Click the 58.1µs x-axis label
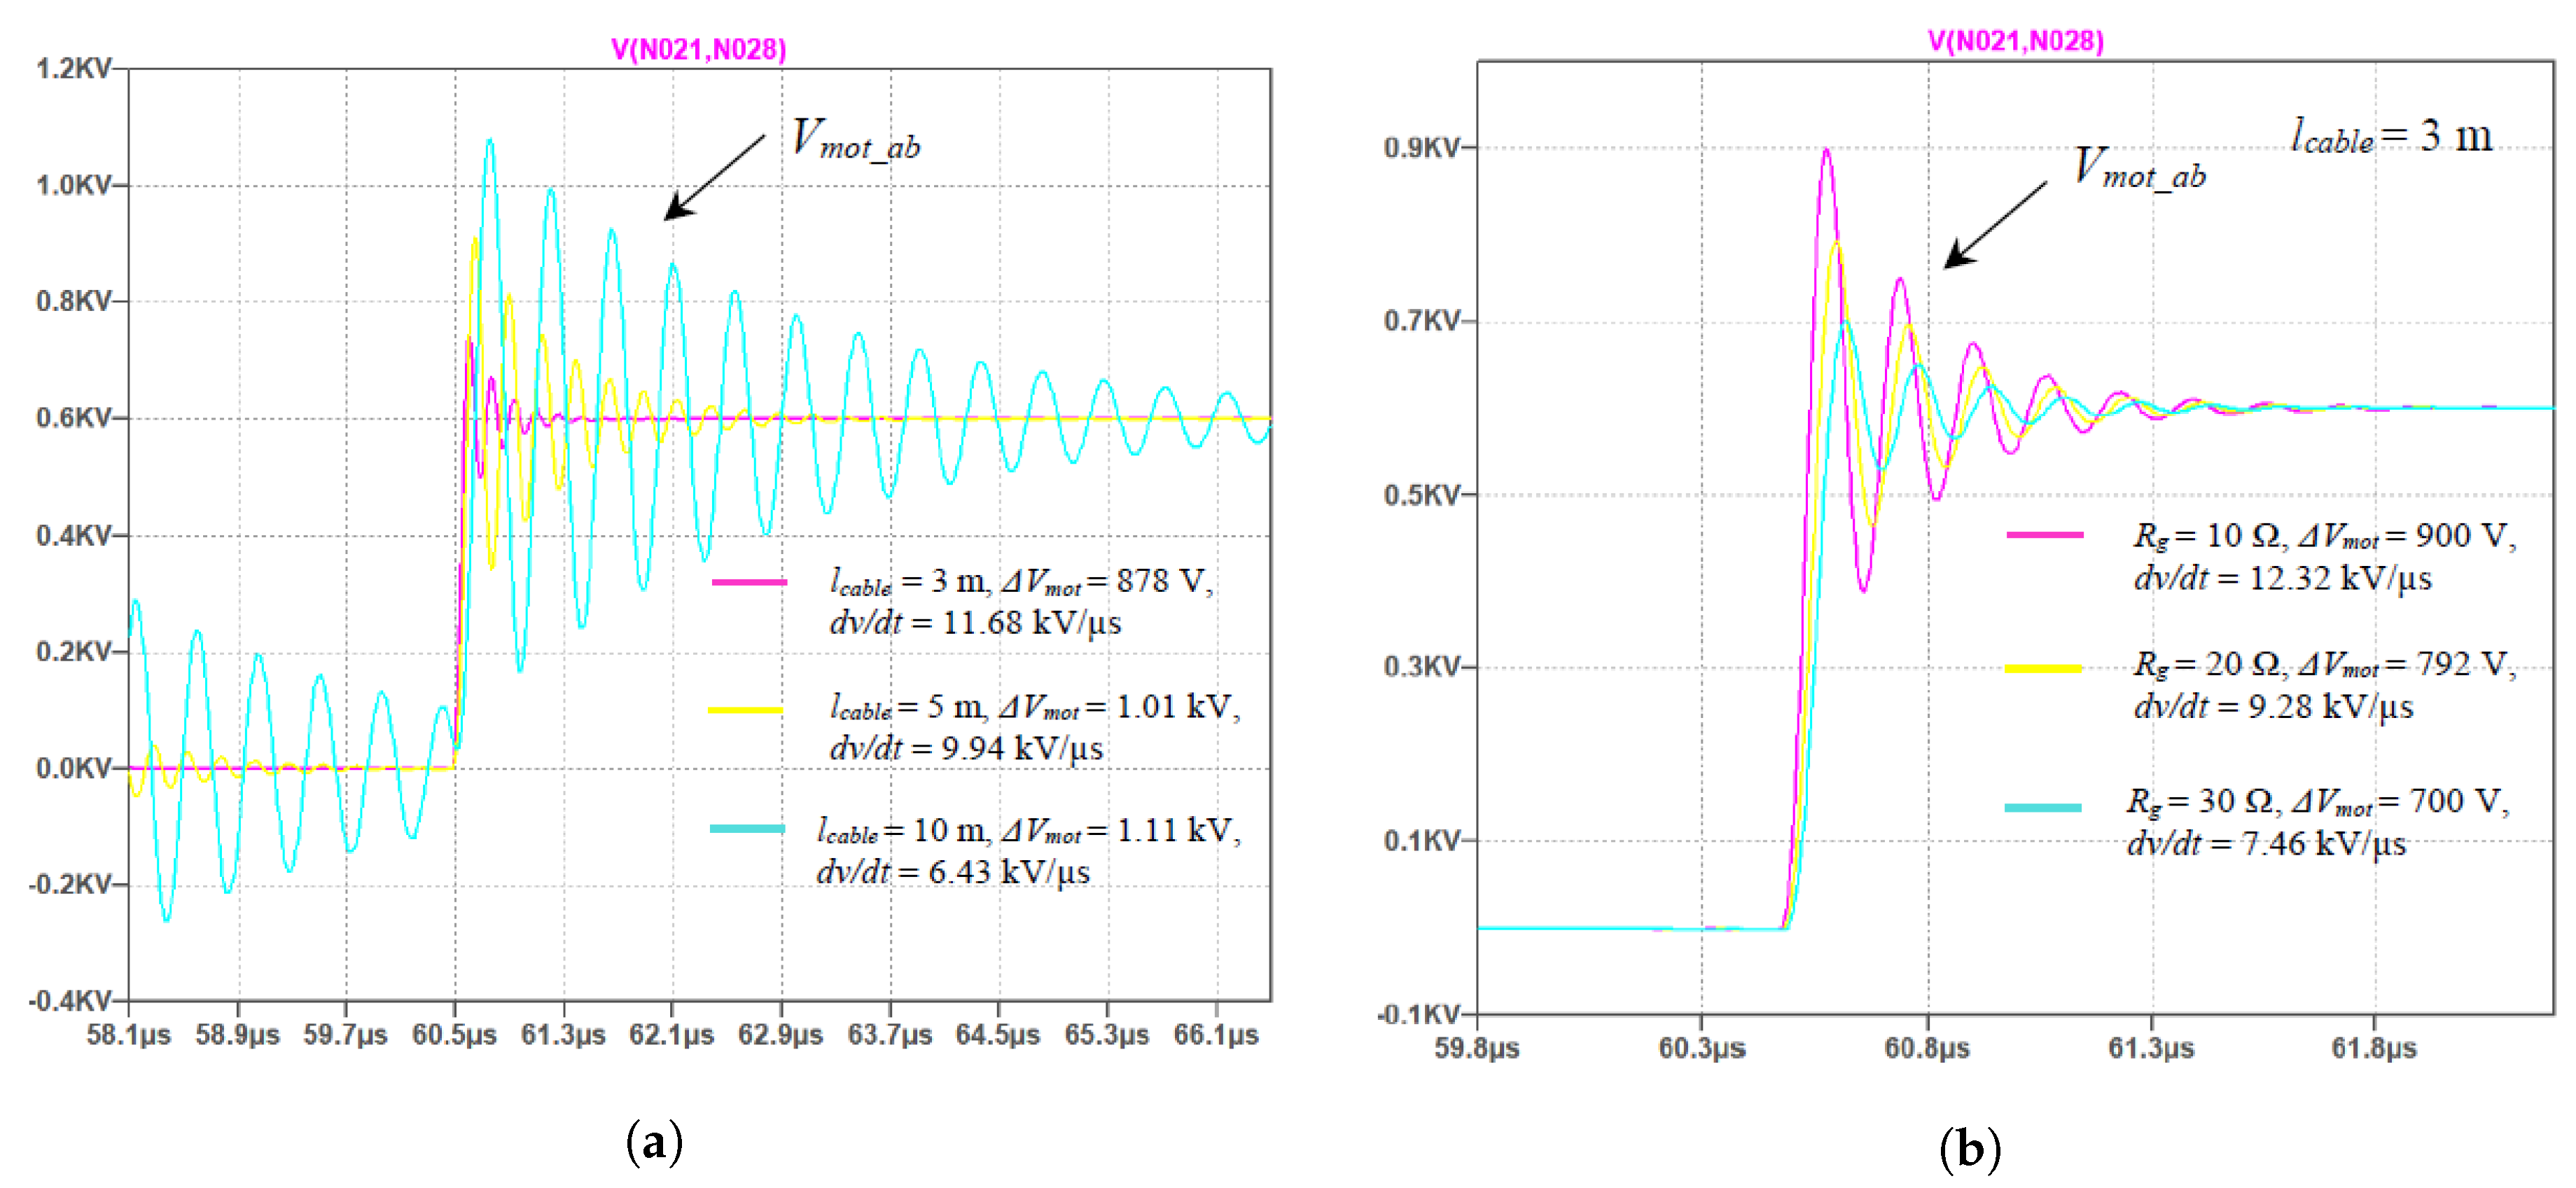The height and width of the screenshot is (1188, 2576). 128,1035
